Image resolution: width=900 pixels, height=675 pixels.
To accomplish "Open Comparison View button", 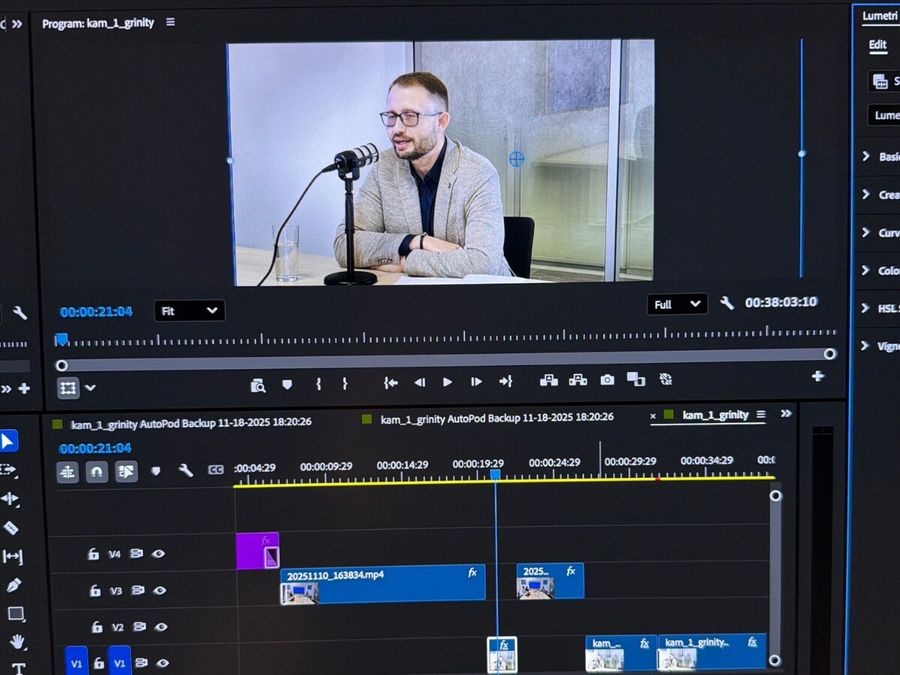I will (636, 379).
